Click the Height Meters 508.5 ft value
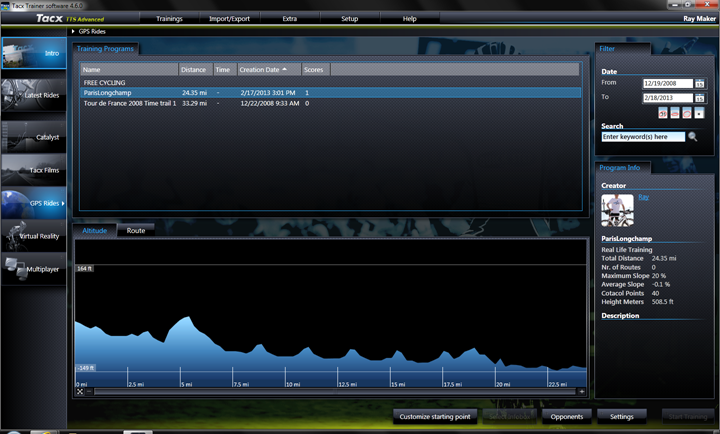This screenshot has height=434, width=720. point(663,302)
